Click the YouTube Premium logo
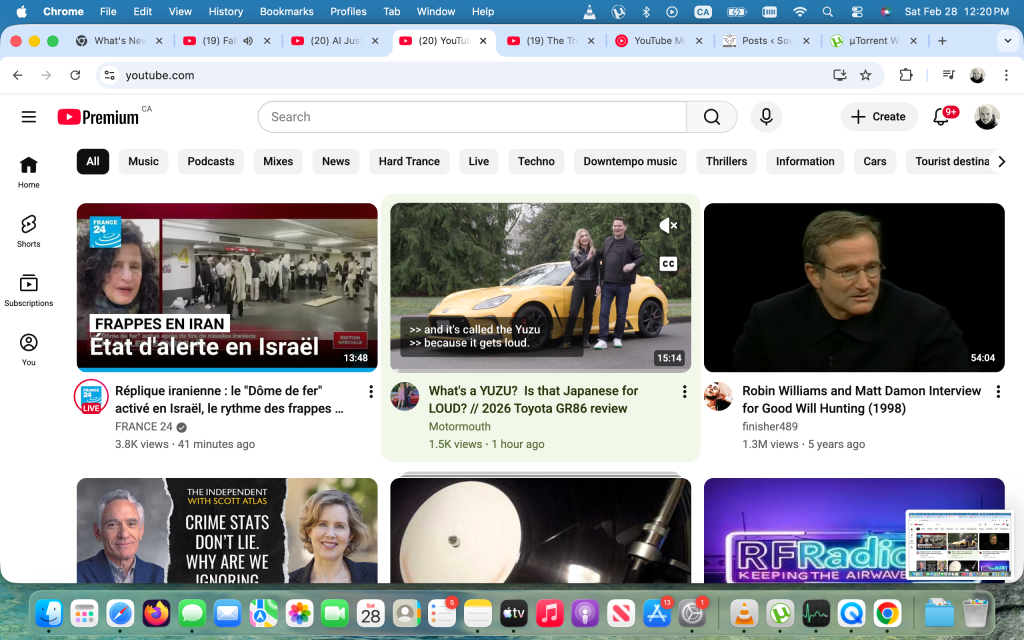 tap(98, 117)
